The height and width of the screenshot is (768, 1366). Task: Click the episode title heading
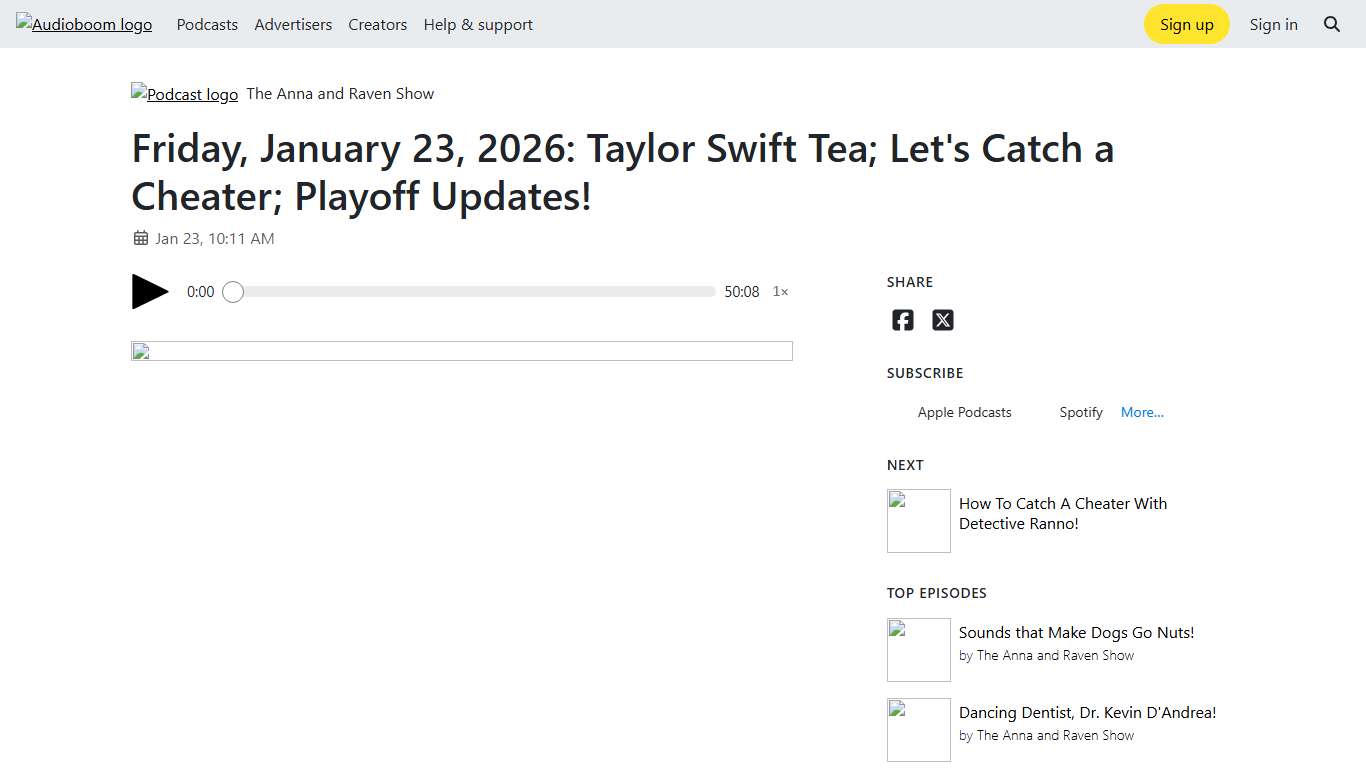click(622, 172)
